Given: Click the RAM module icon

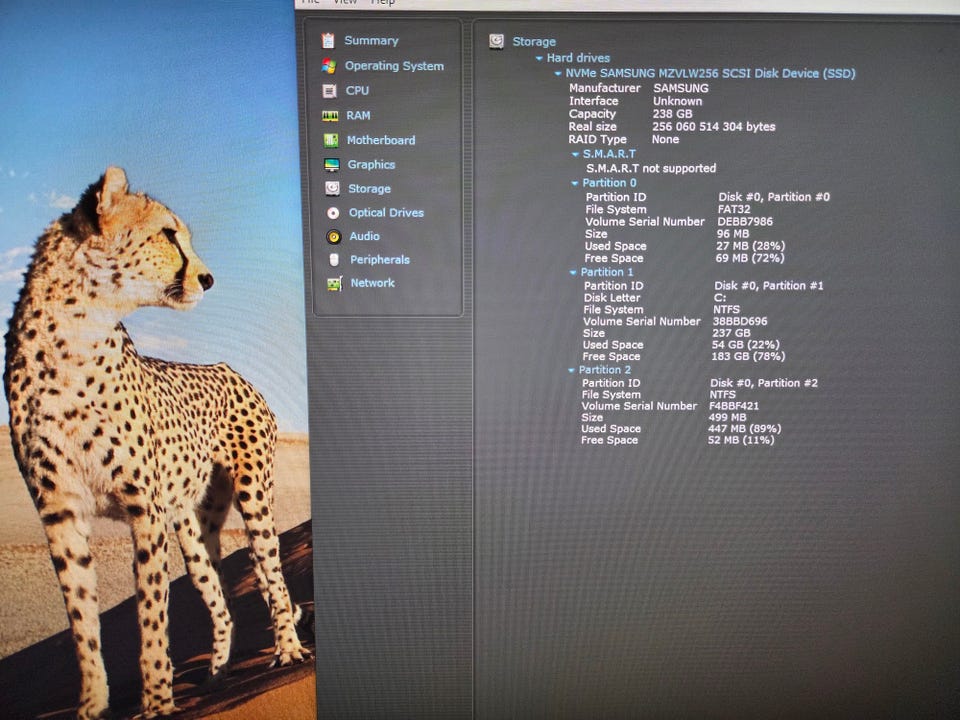Looking at the screenshot, I should pyautogui.click(x=330, y=116).
